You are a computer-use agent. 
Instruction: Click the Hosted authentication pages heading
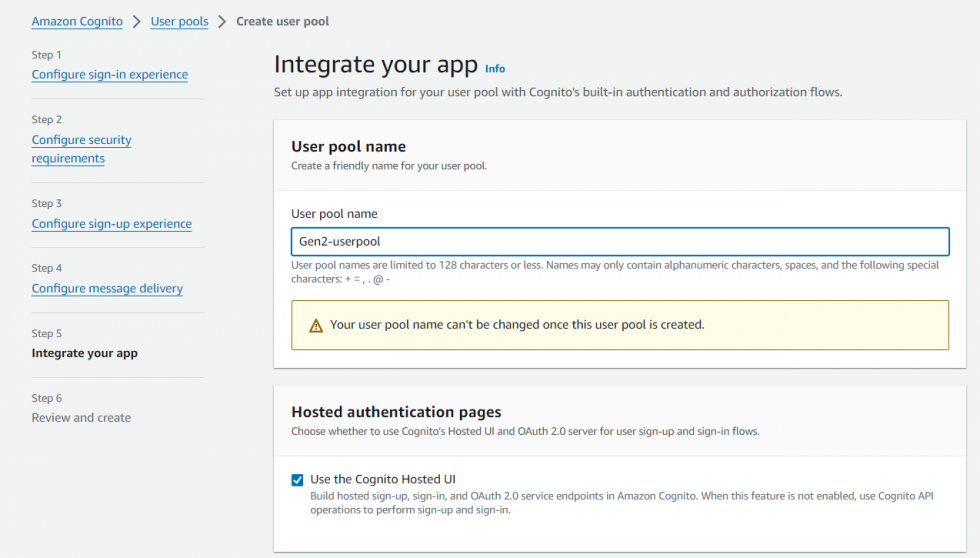pyautogui.click(x=396, y=412)
